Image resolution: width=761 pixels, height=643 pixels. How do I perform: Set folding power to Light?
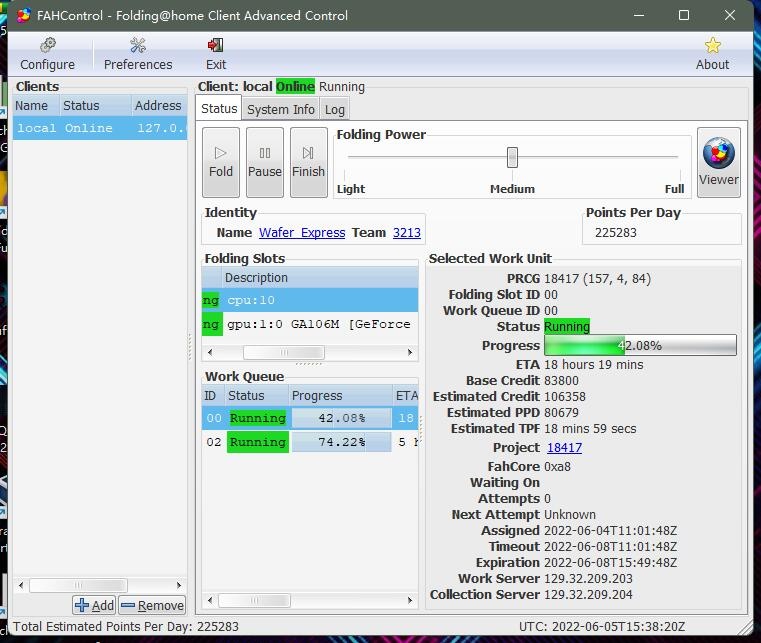351,189
